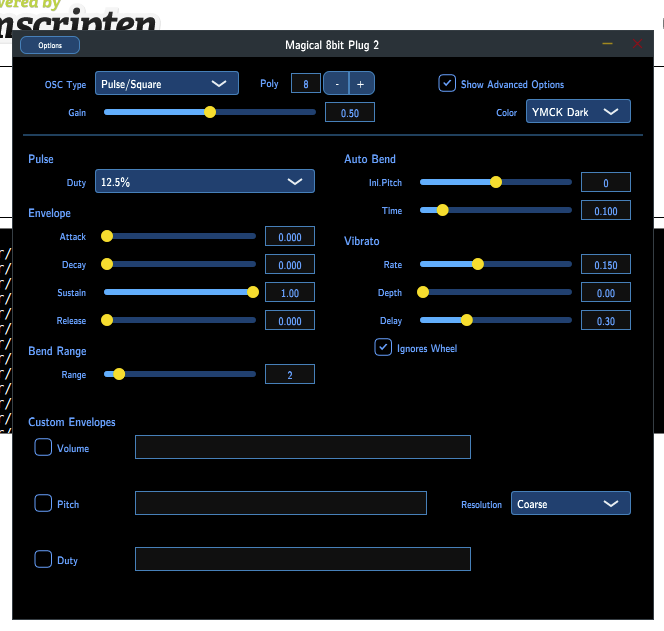Click the Vibrato Delay value 0.30

click(606, 320)
